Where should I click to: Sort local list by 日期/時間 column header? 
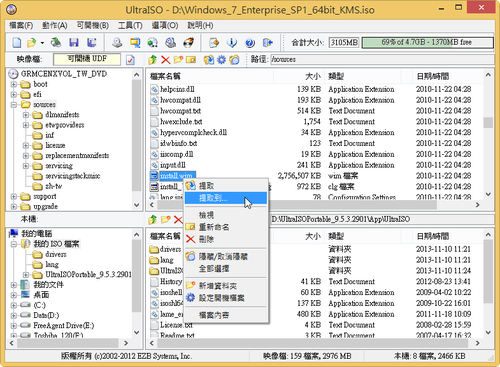point(447,236)
